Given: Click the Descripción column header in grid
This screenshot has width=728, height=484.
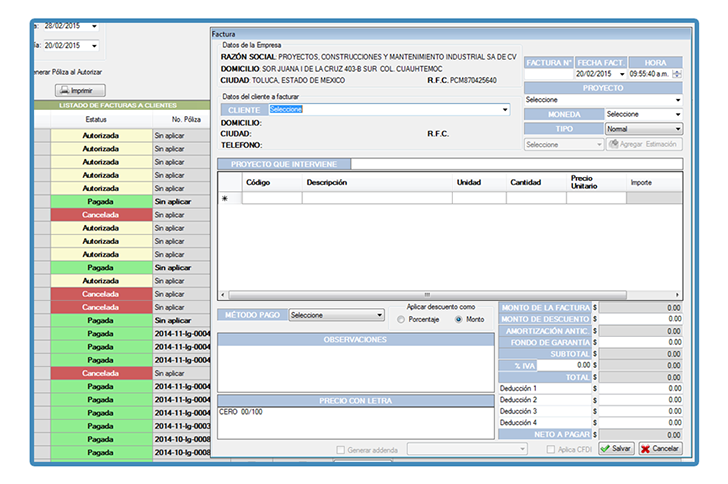Looking at the screenshot, I should point(326,183).
